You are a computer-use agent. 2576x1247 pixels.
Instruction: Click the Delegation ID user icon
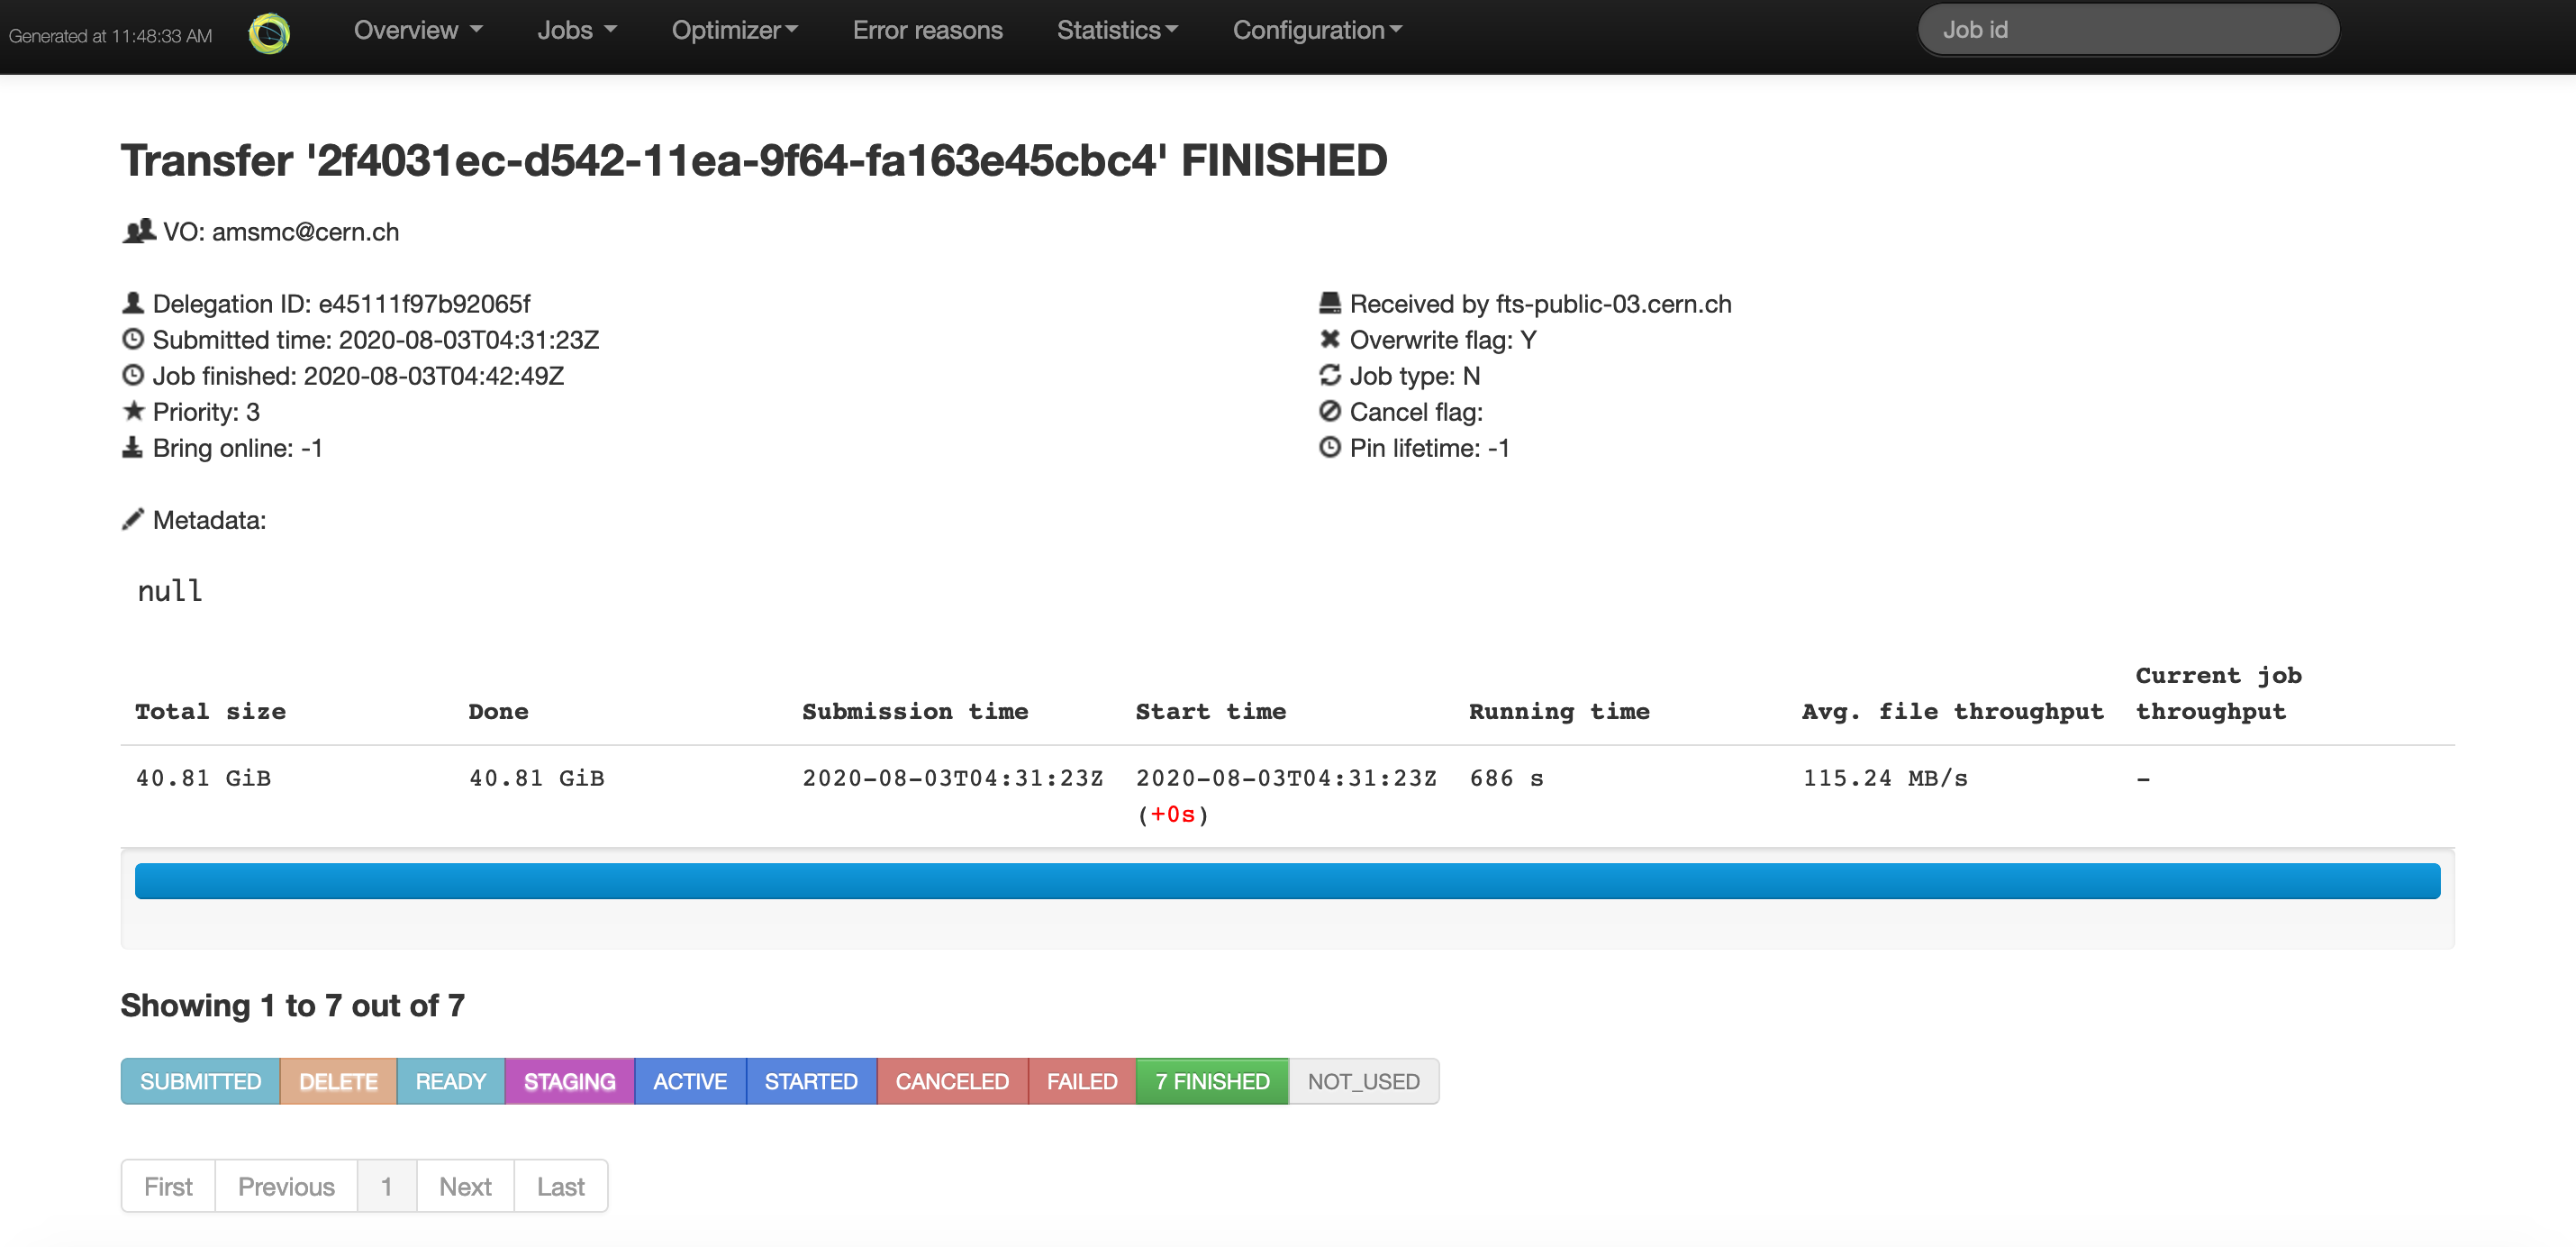pos(132,302)
